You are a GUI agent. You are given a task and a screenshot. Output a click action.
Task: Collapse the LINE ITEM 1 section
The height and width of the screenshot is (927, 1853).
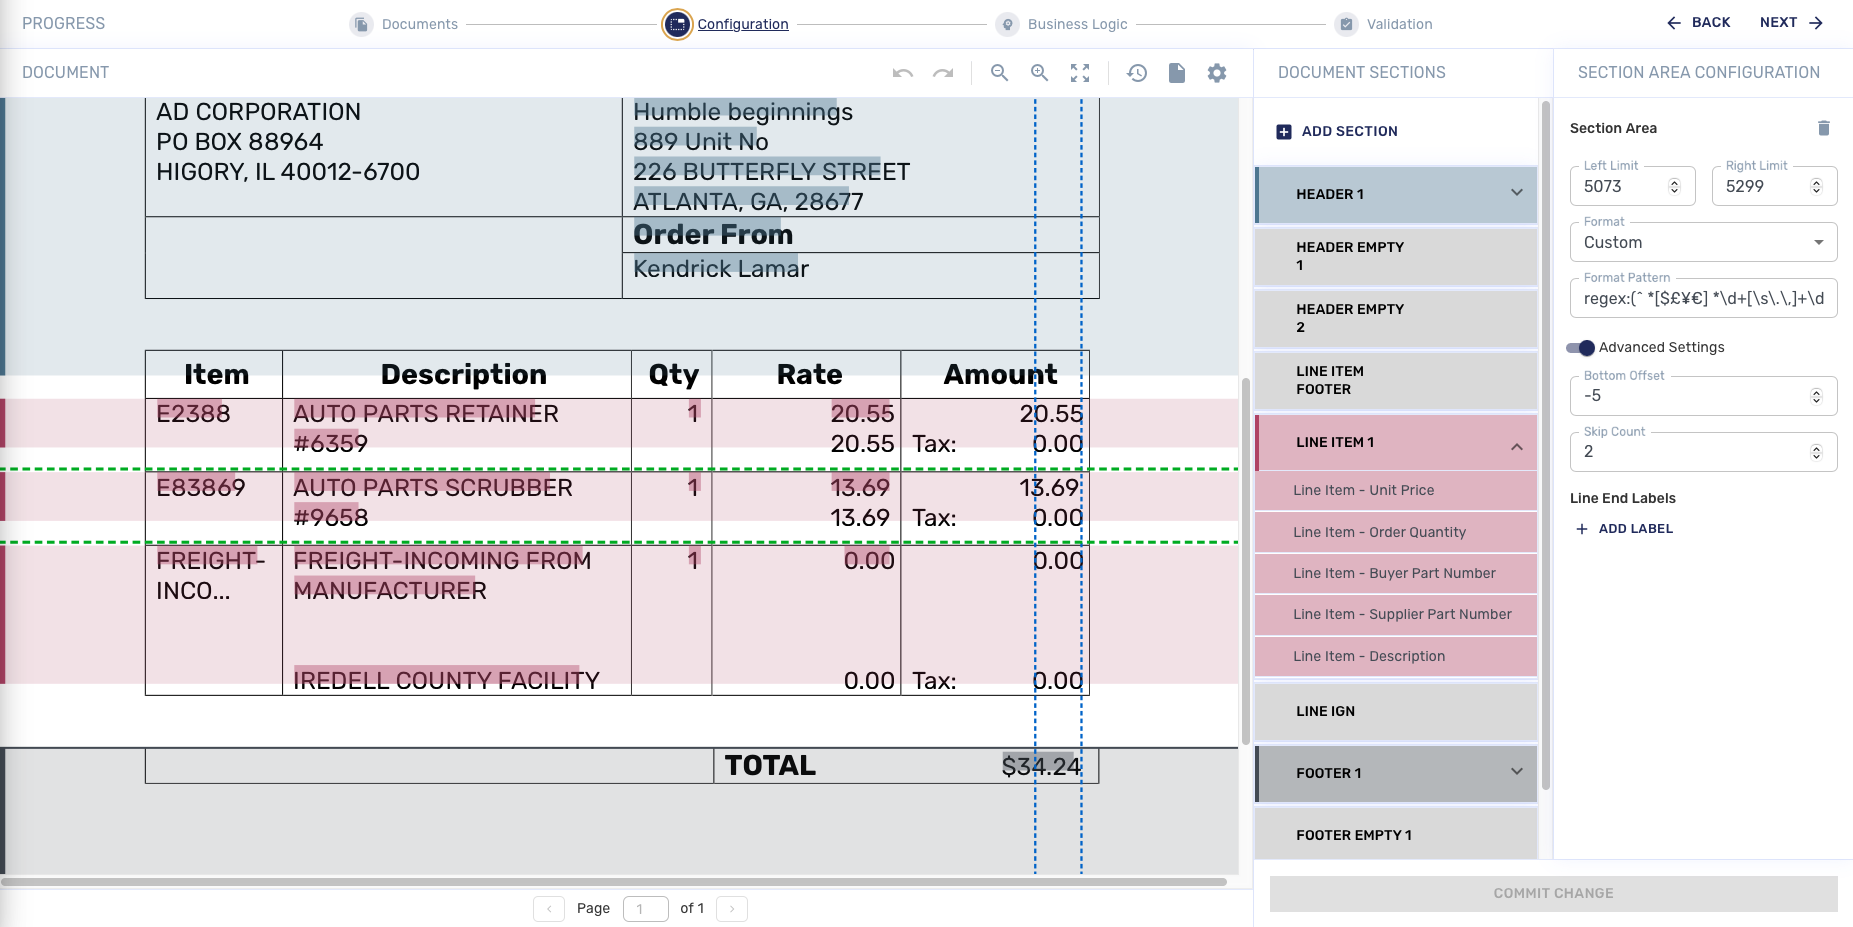(1516, 445)
